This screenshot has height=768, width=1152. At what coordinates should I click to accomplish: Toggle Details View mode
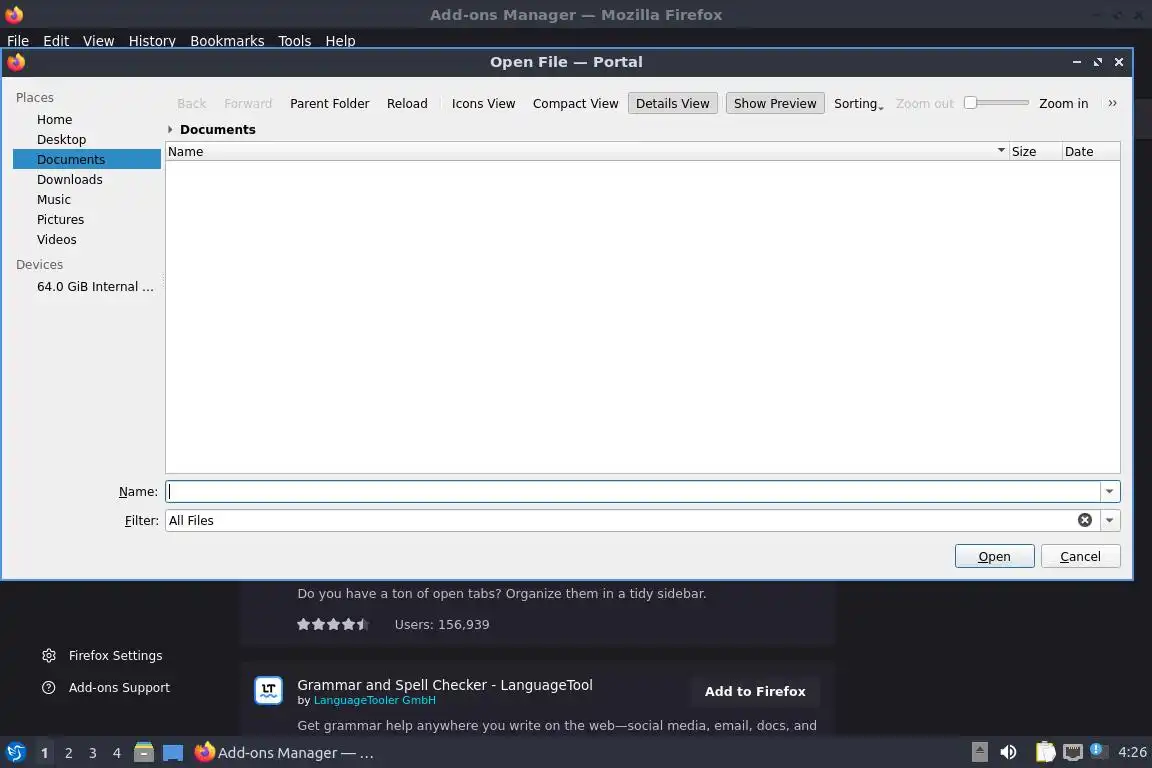pyautogui.click(x=672, y=104)
